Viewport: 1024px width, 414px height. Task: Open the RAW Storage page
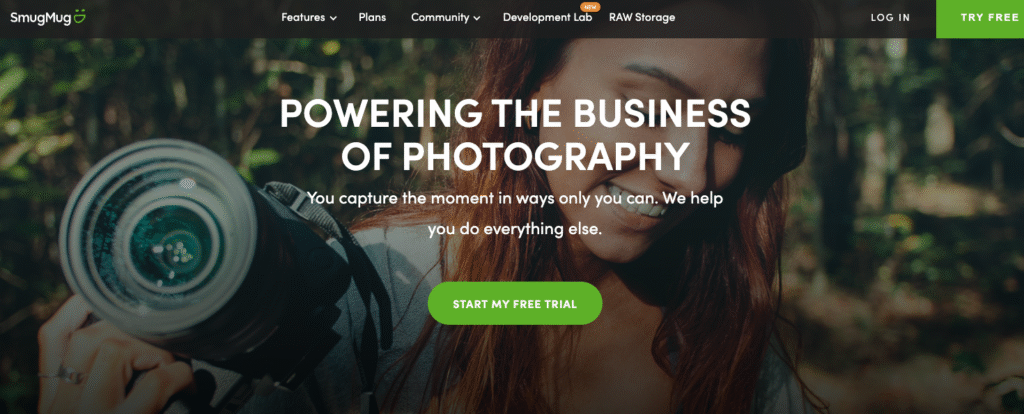coord(642,18)
